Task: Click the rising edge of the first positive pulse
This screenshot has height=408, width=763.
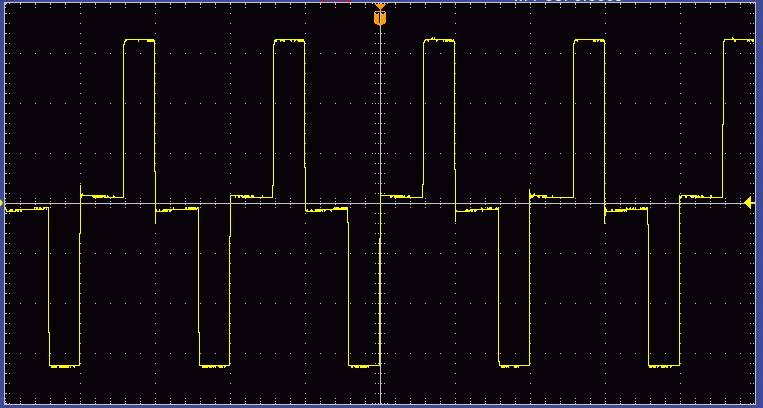Action: tap(124, 118)
